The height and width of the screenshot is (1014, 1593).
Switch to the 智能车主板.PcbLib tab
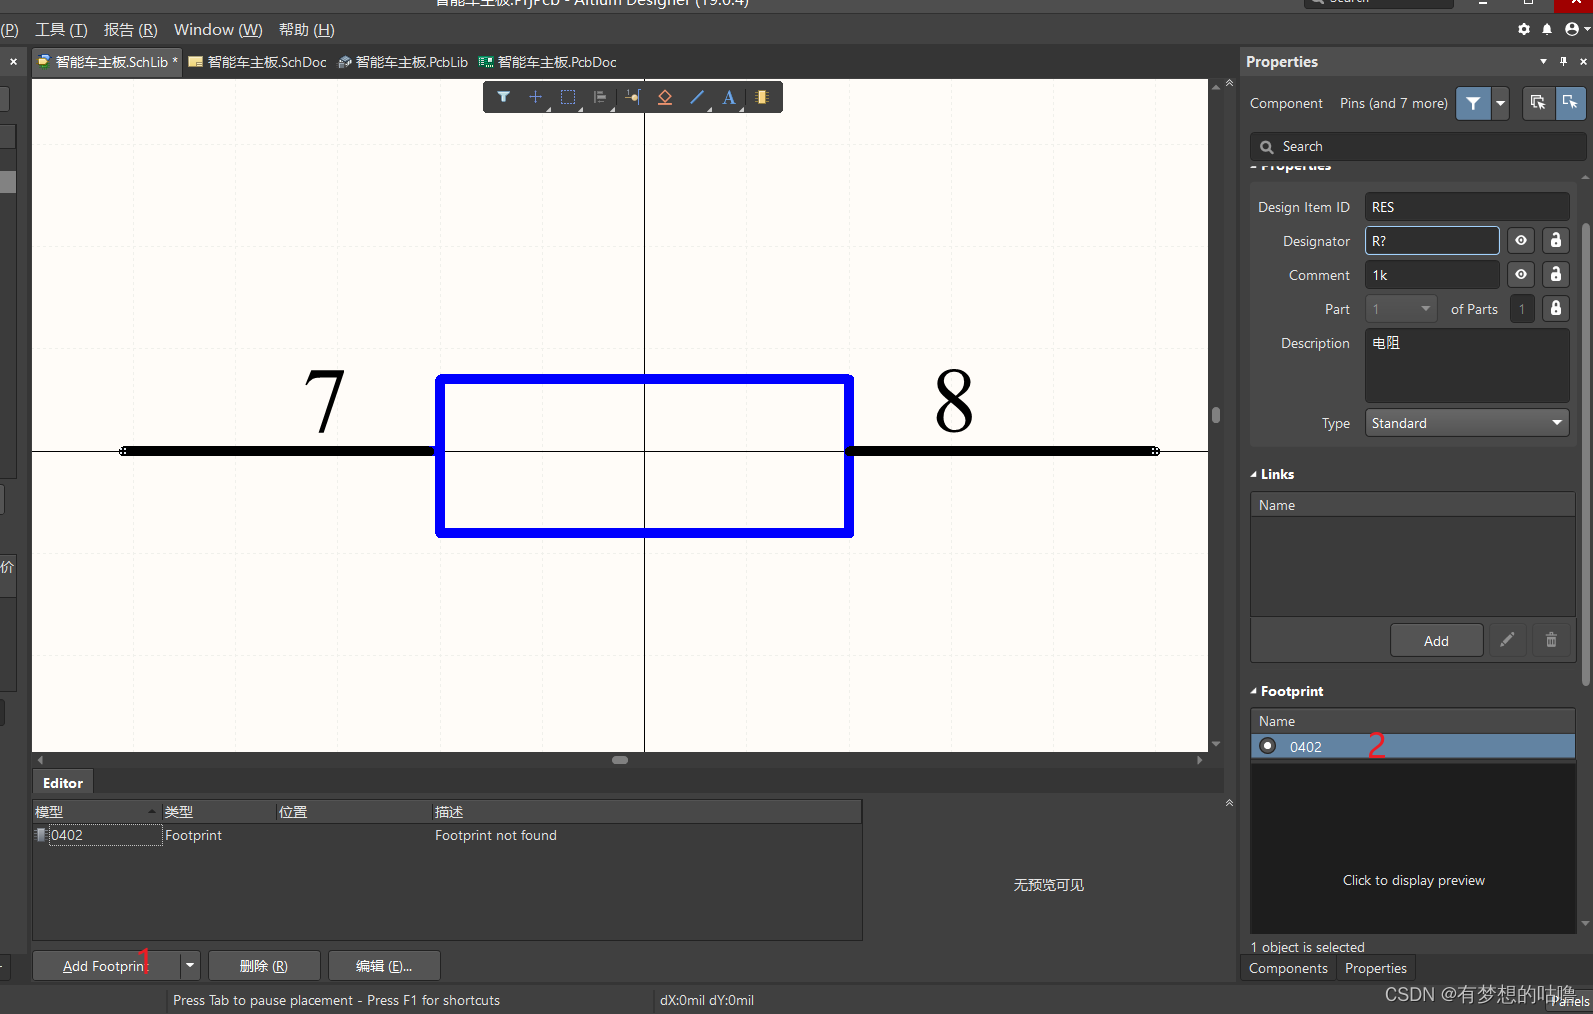(403, 62)
